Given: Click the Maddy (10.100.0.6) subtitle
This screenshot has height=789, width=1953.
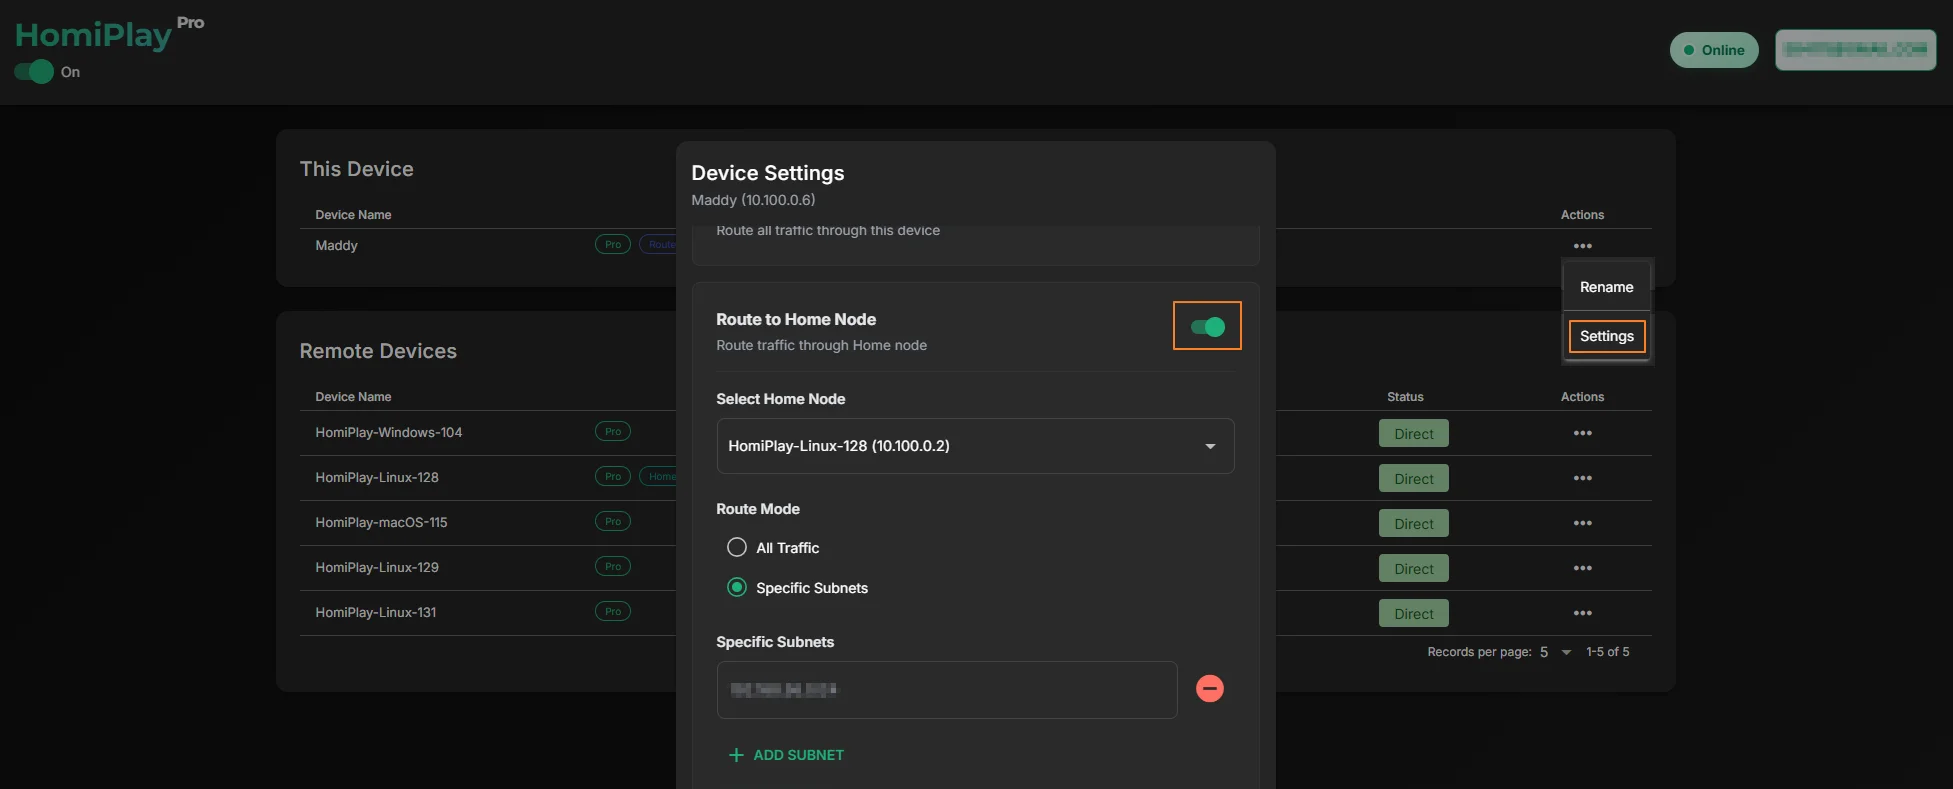Looking at the screenshot, I should pos(753,200).
